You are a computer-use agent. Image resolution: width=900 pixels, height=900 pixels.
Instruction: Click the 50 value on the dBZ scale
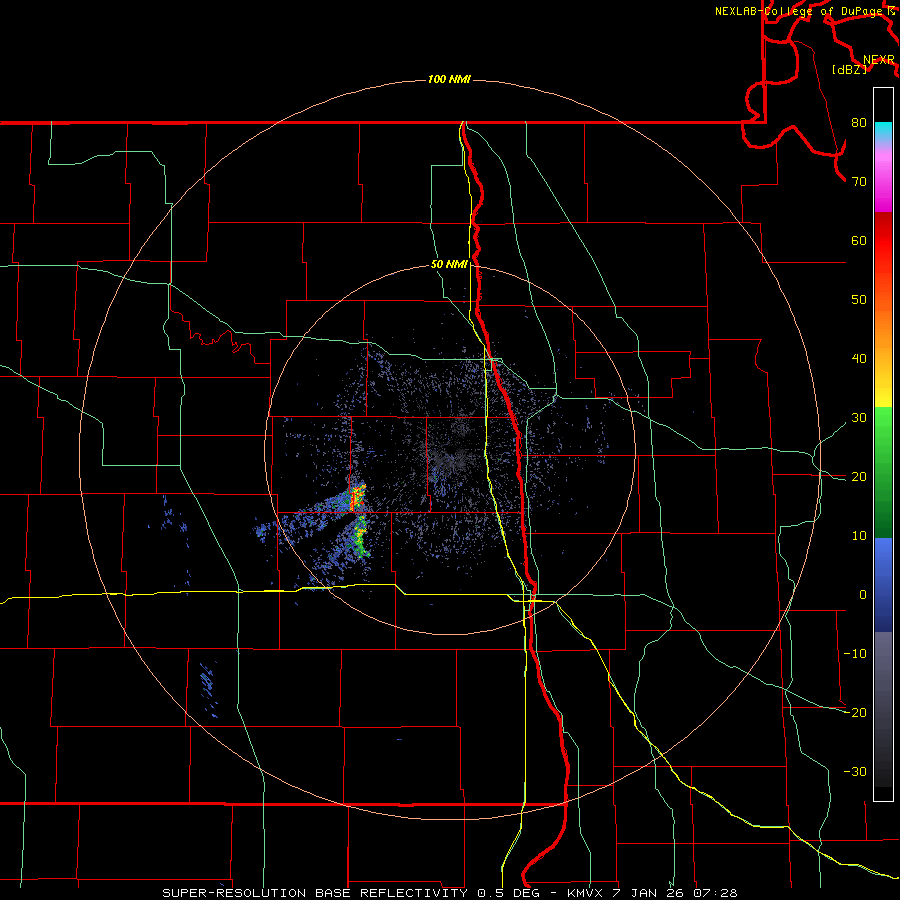859,300
